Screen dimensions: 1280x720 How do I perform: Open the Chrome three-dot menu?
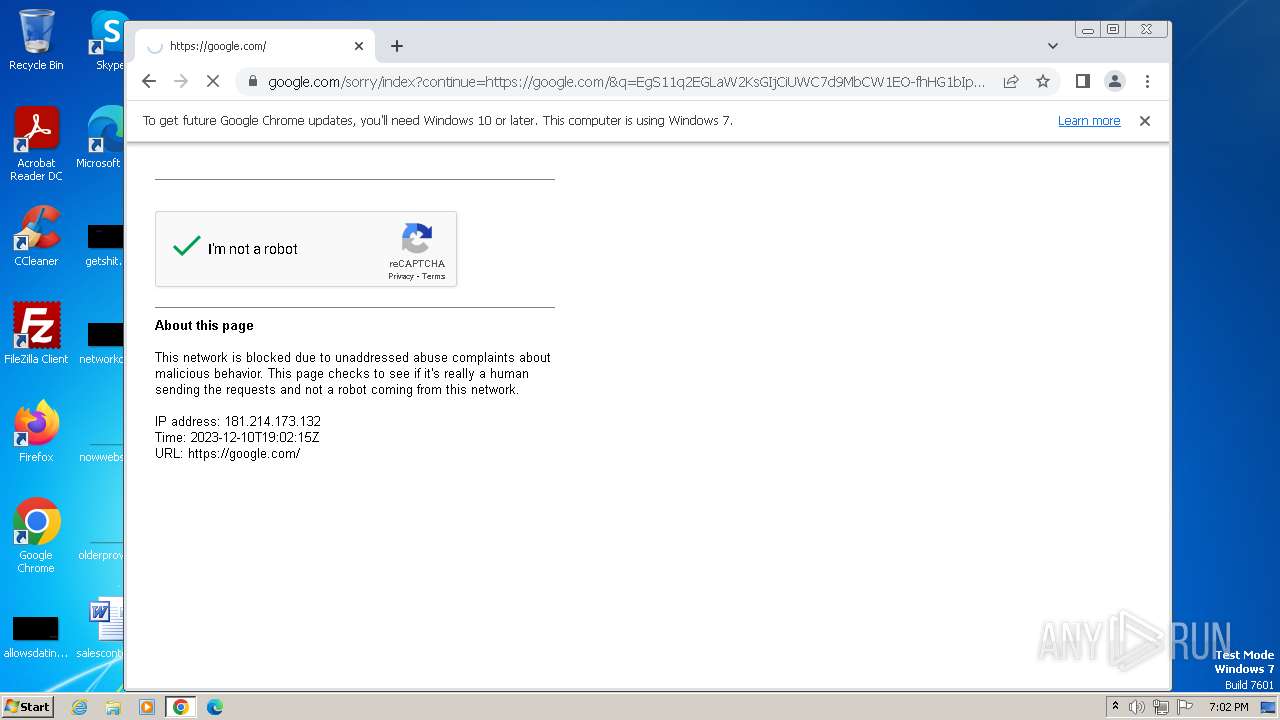tap(1147, 81)
